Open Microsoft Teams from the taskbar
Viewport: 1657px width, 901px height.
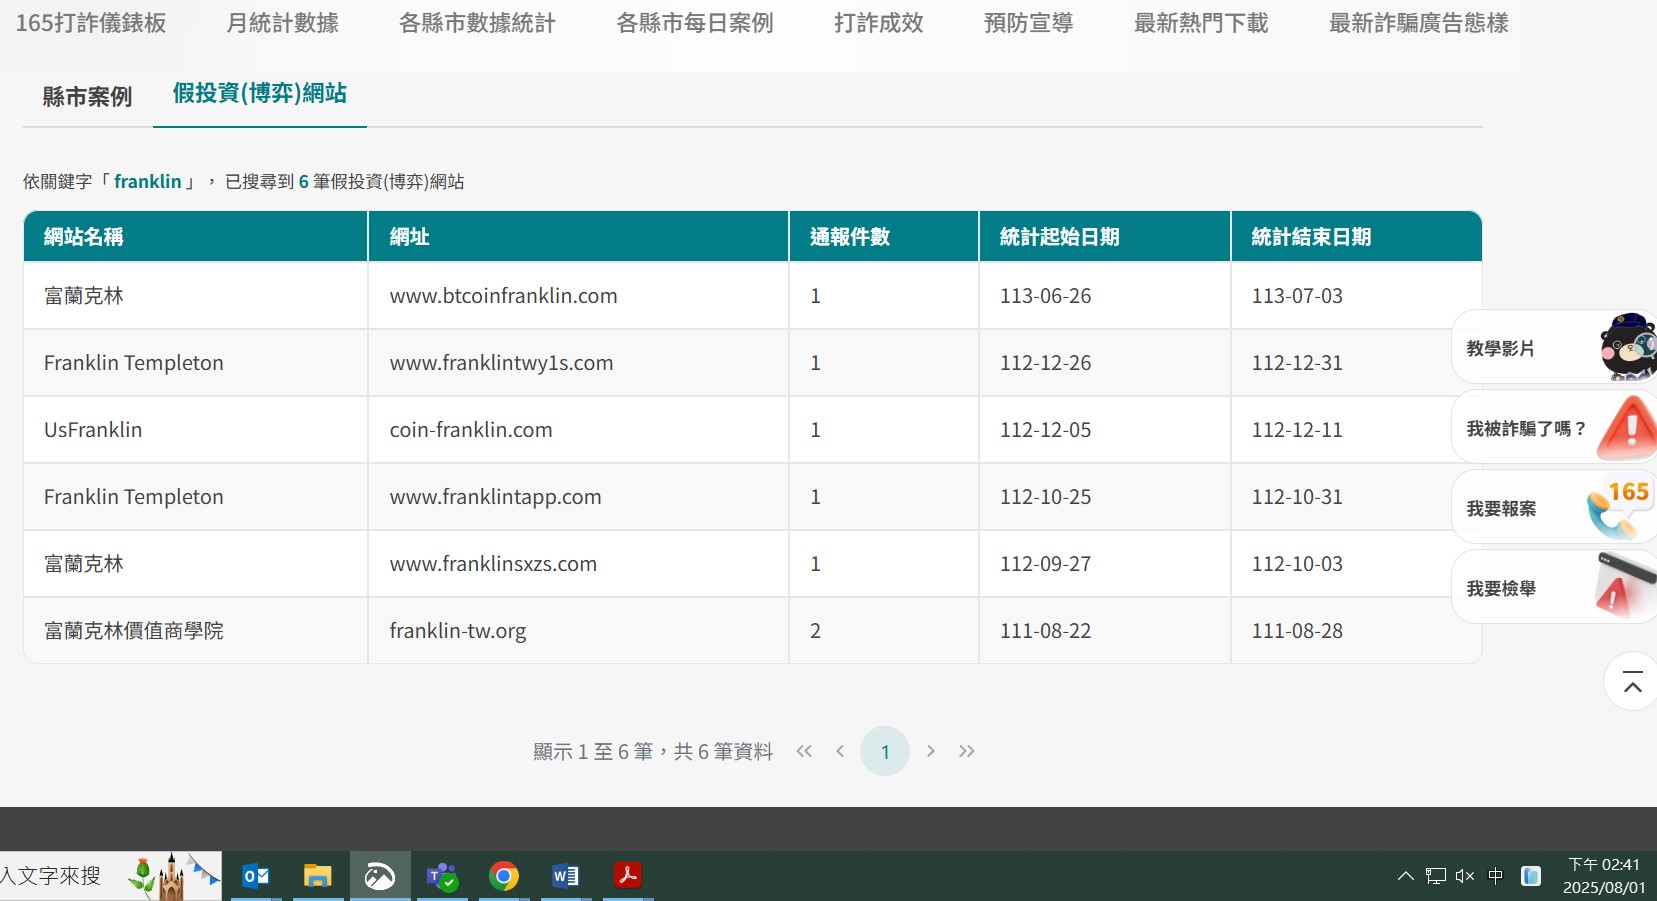tap(442, 877)
